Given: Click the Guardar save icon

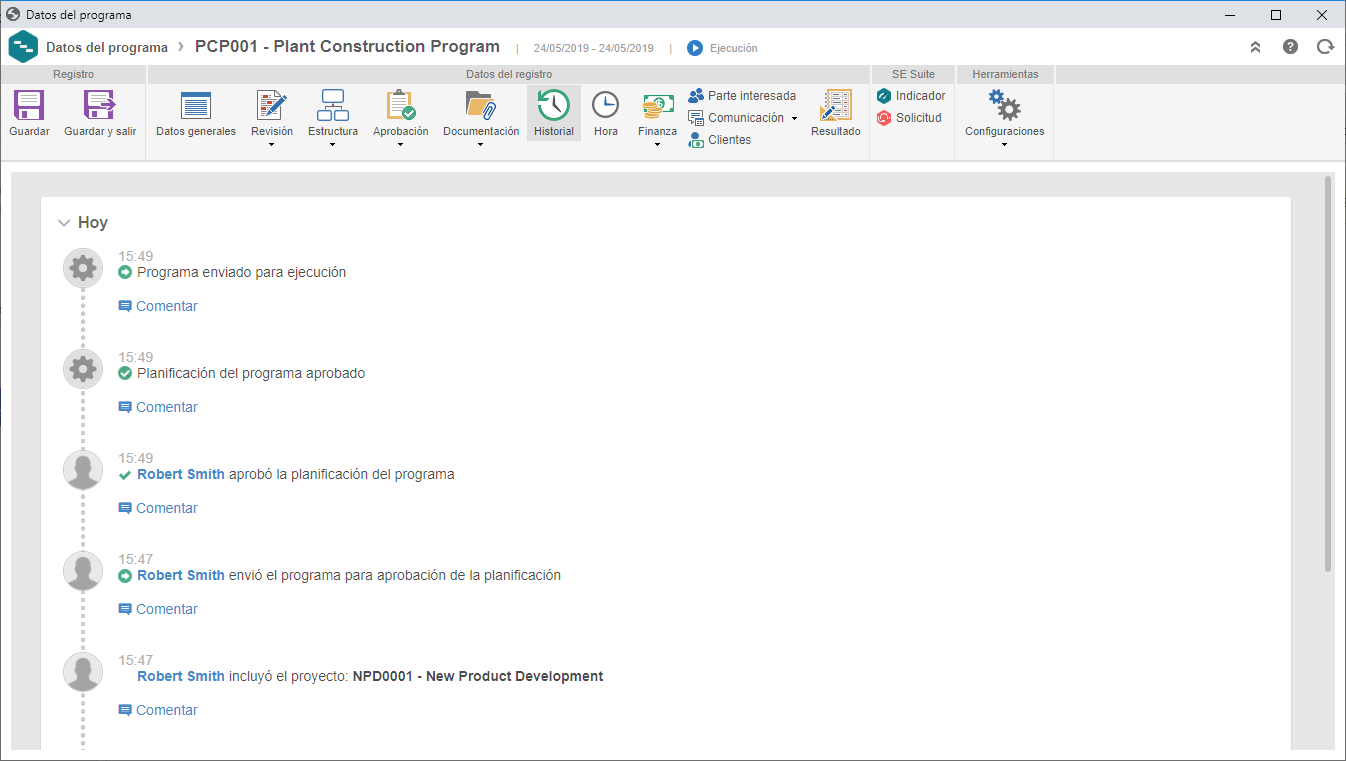Looking at the screenshot, I should click(x=29, y=106).
